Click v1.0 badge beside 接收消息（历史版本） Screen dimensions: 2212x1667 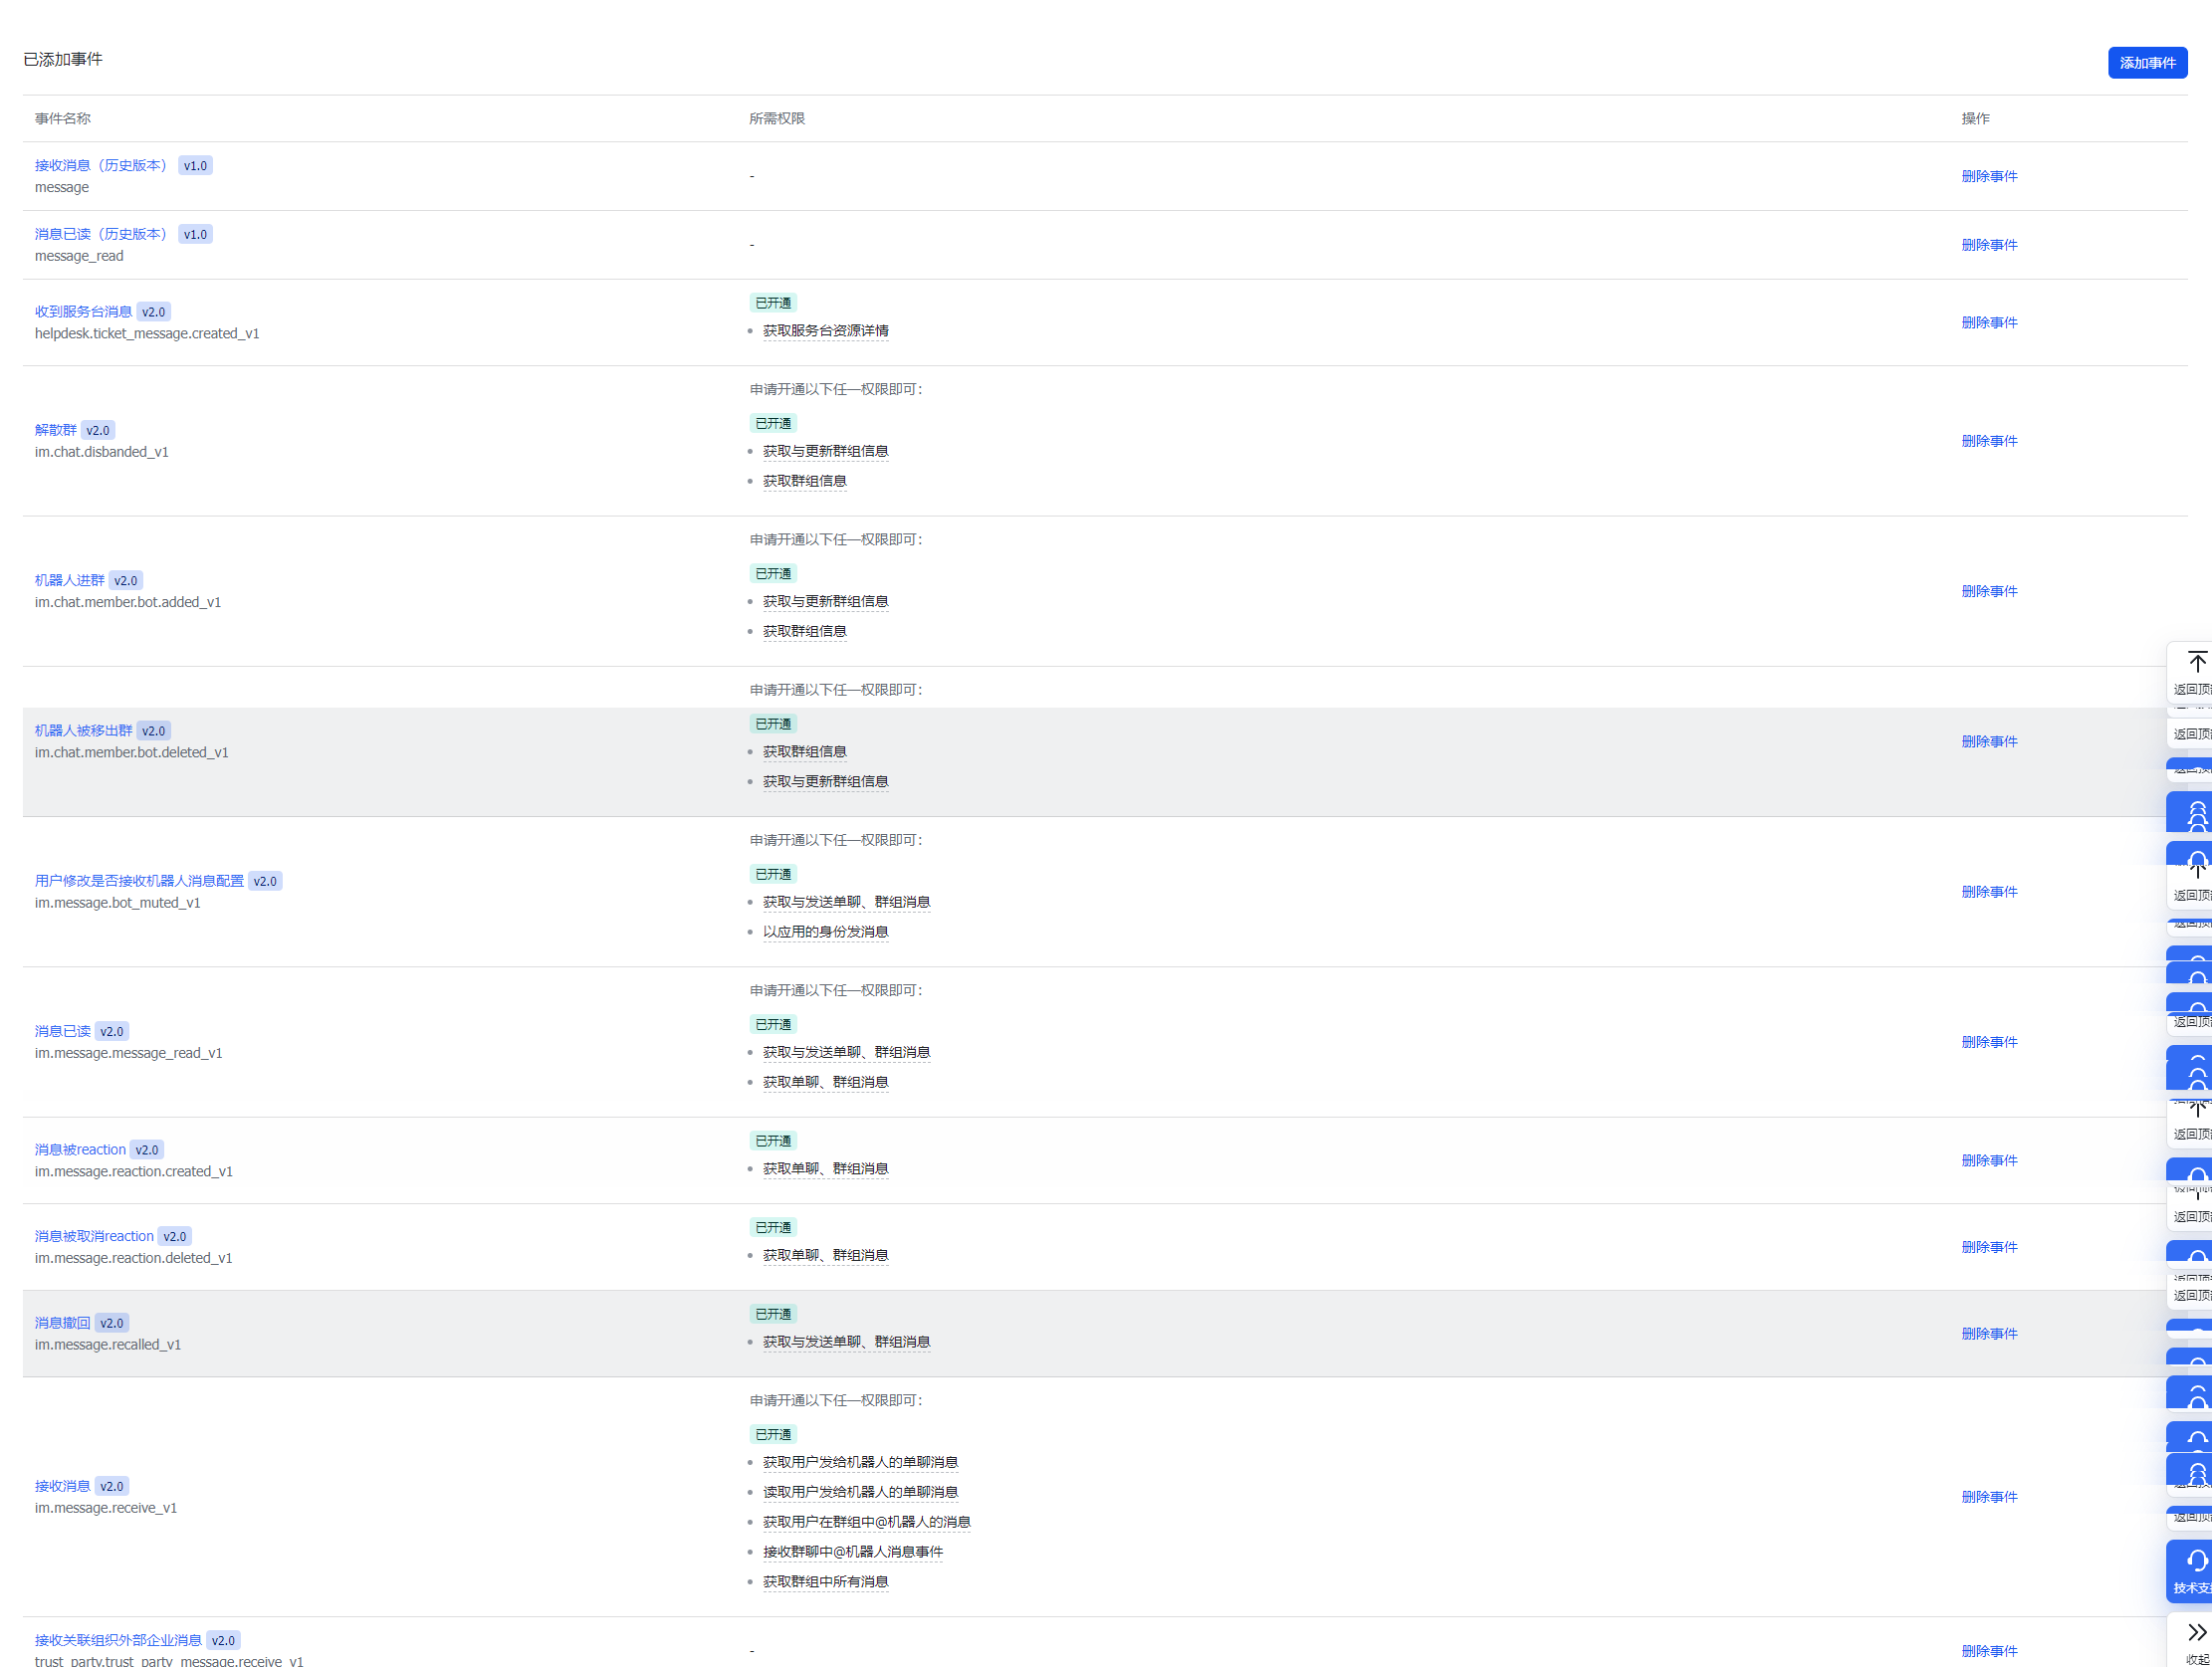pyautogui.click(x=195, y=166)
